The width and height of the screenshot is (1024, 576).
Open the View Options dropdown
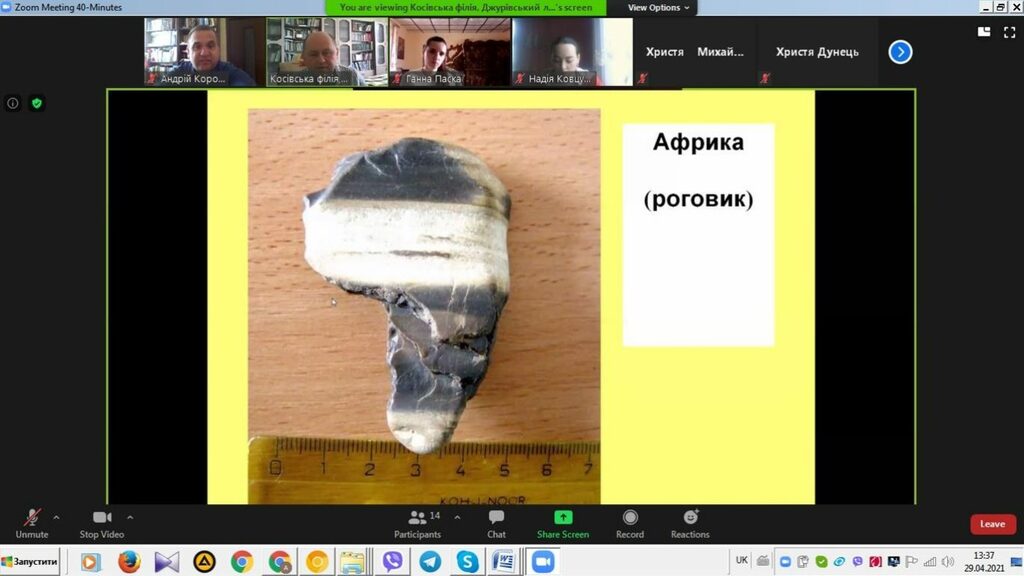657,7
